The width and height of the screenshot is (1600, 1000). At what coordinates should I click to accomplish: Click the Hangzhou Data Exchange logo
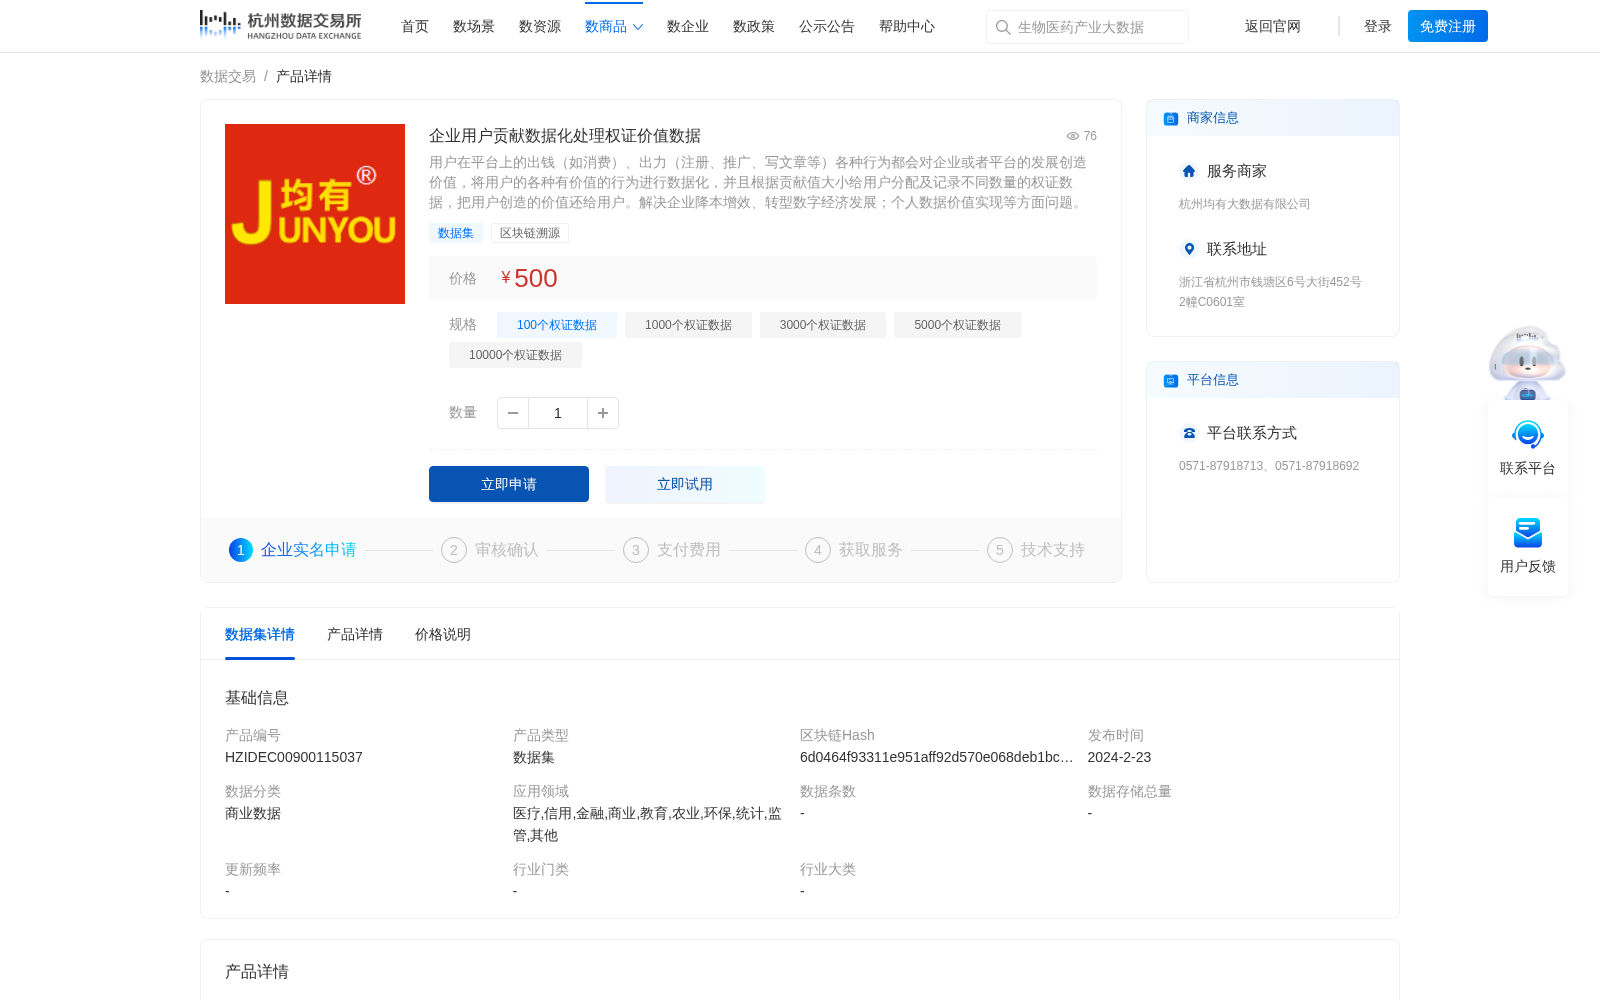280,25
